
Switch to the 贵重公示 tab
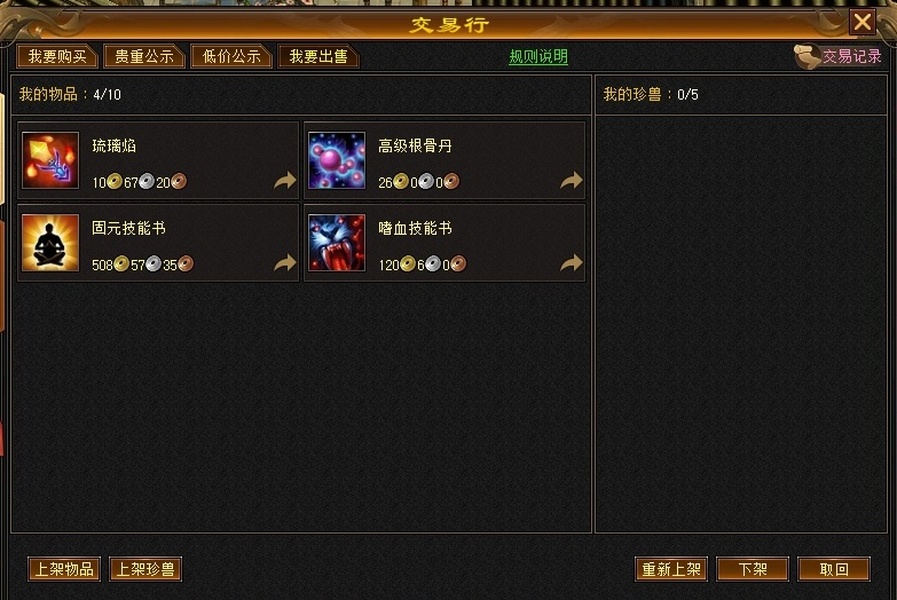(144, 56)
